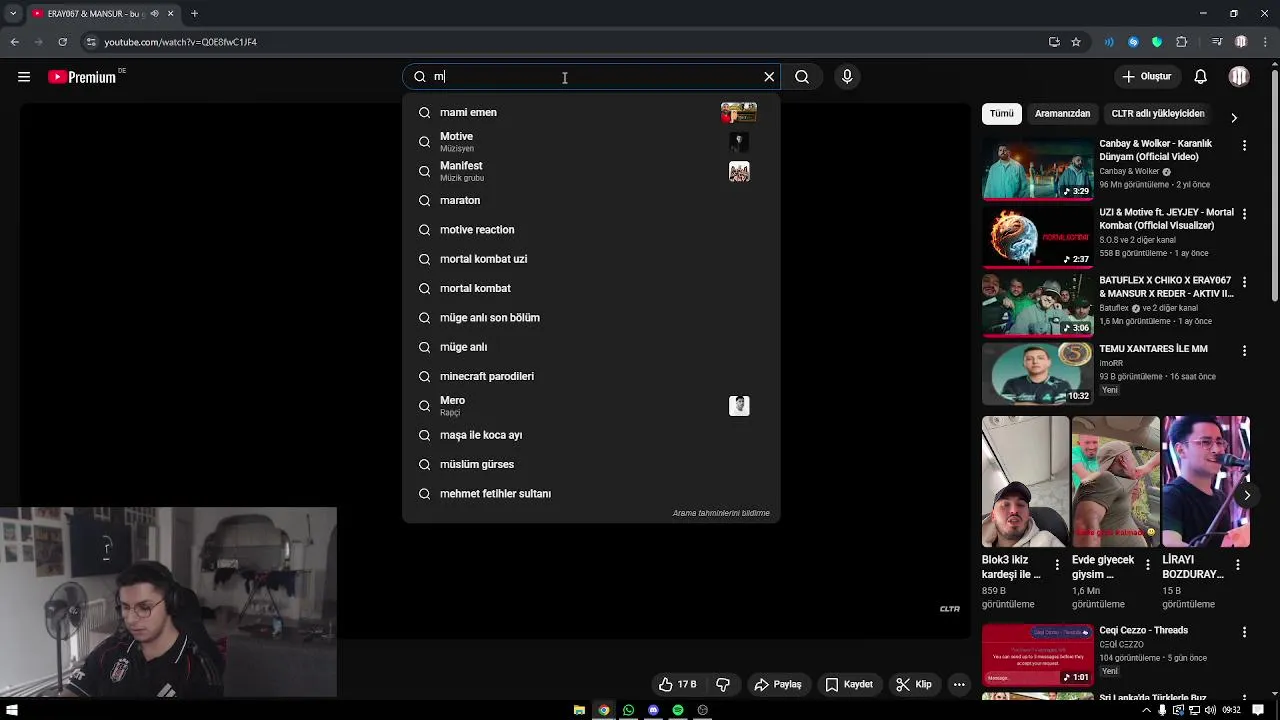The height and width of the screenshot is (720, 1280).
Task: Select 'müslüm gürses' suggestion
Action: pyautogui.click(x=590, y=464)
